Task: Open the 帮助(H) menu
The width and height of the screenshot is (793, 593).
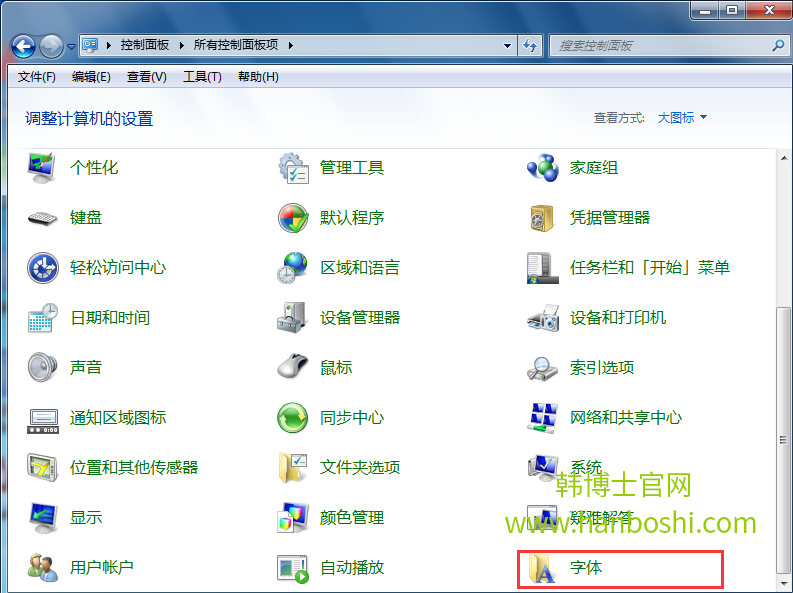Action: [x=258, y=77]
